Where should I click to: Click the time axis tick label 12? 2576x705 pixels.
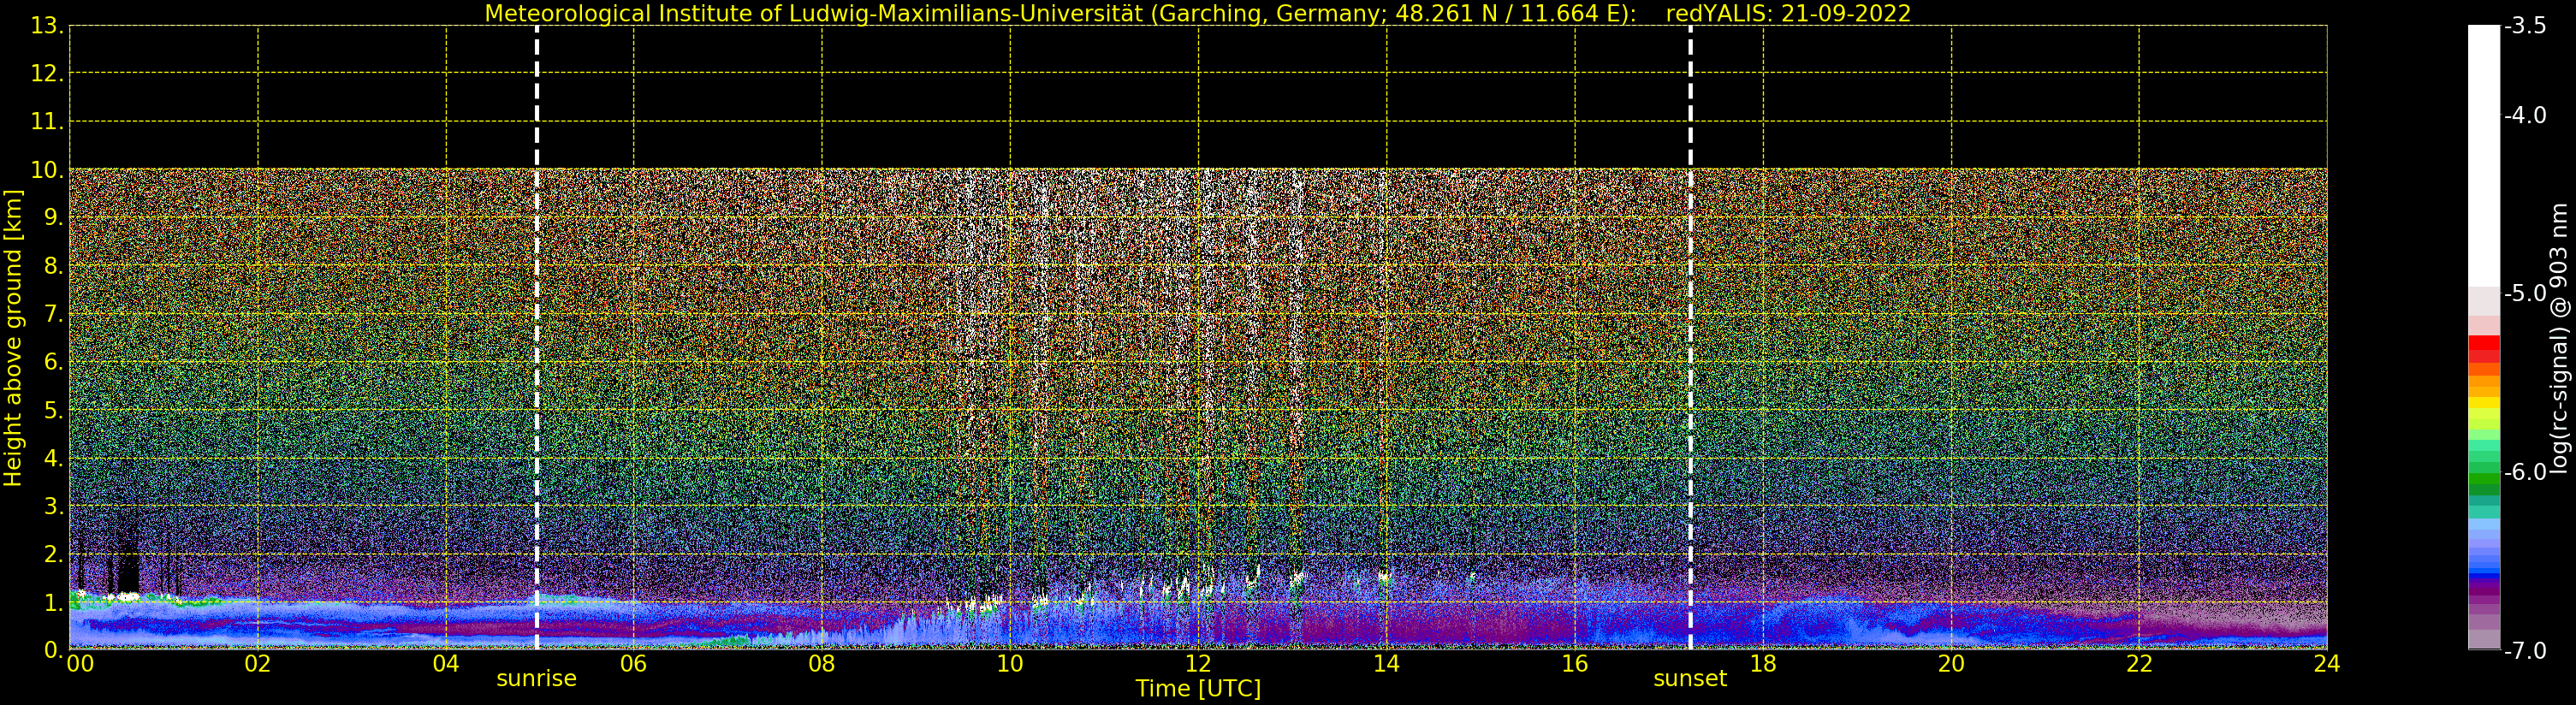(x=1198, y=664)
